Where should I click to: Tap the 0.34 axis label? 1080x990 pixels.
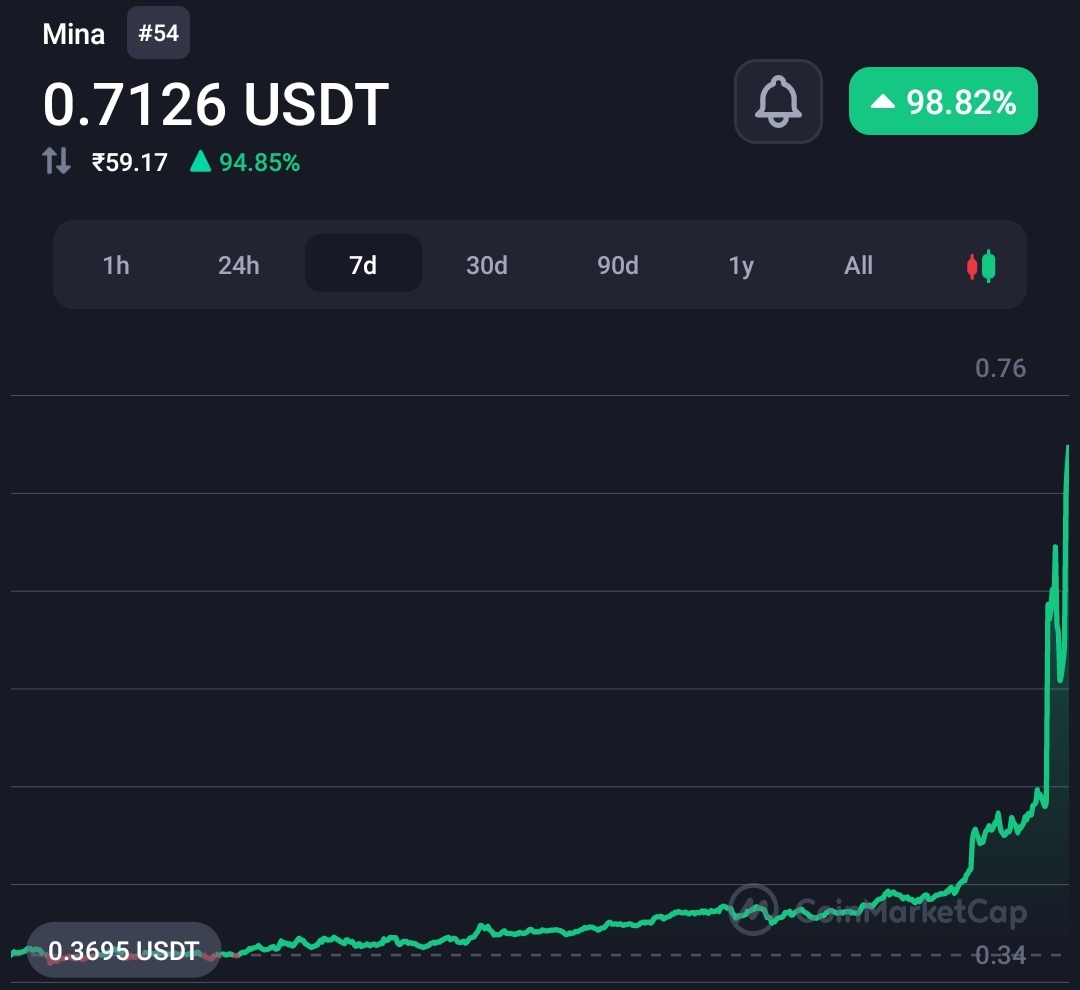point(1000,955)
